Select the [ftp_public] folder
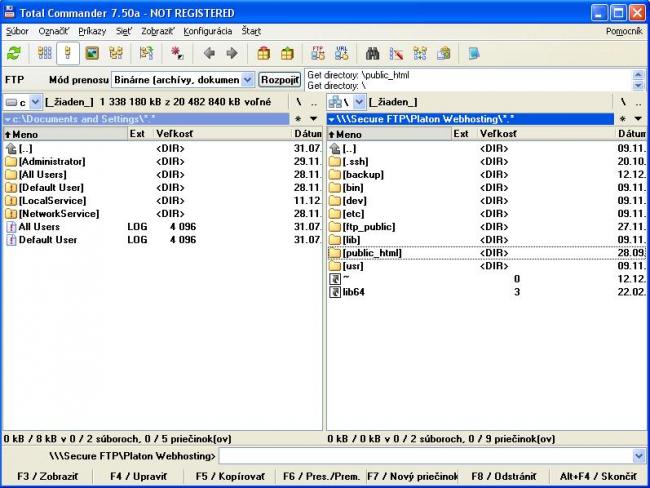 point(487,227)
